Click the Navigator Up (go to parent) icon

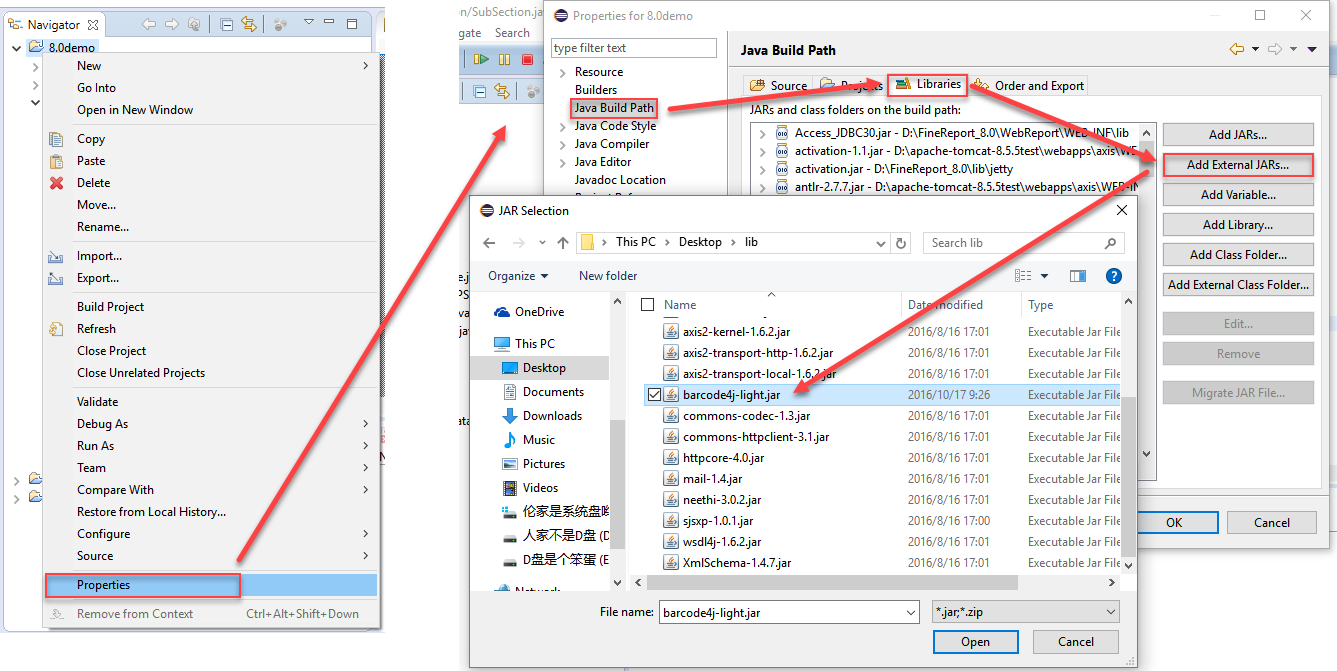(x=193, y=24)
